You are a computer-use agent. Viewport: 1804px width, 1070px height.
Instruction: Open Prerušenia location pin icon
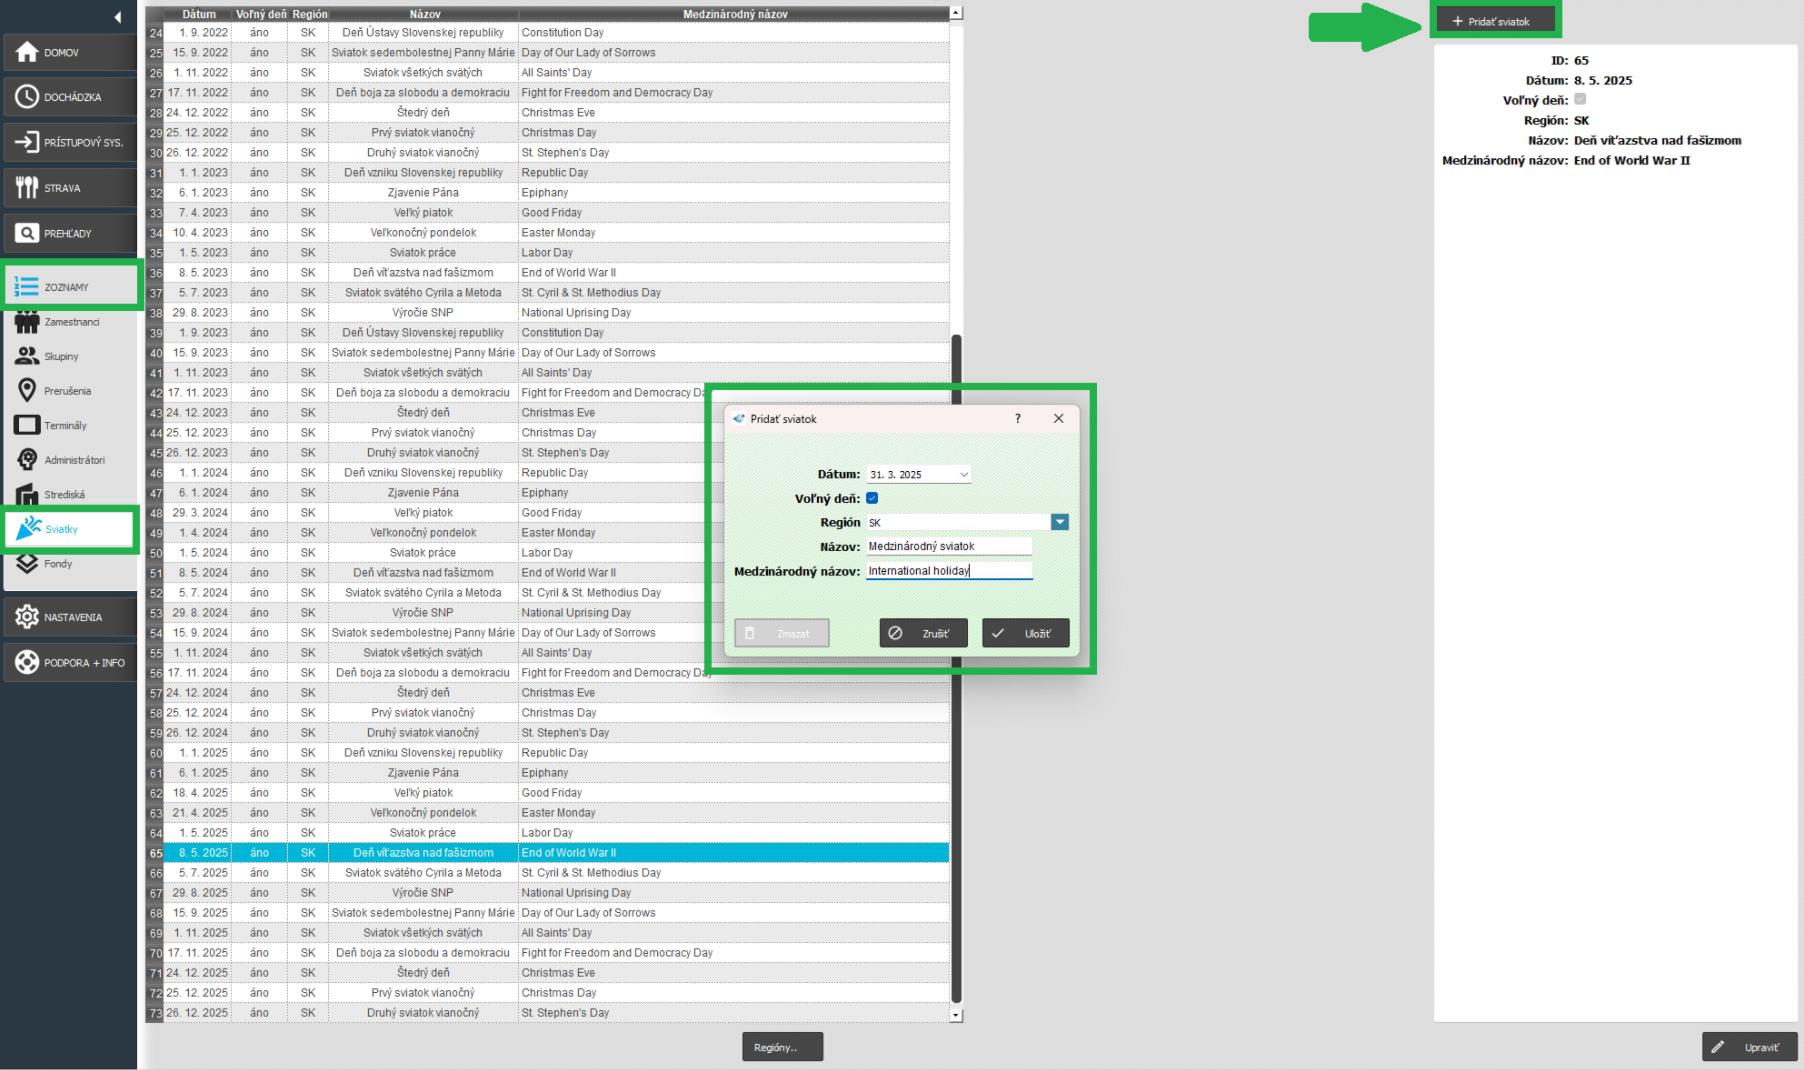[x=27, y=391]
